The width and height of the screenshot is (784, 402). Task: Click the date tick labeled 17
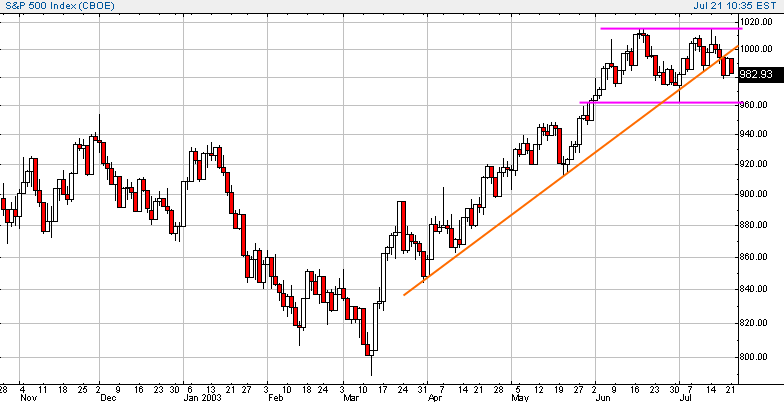(x=382, y=390)
